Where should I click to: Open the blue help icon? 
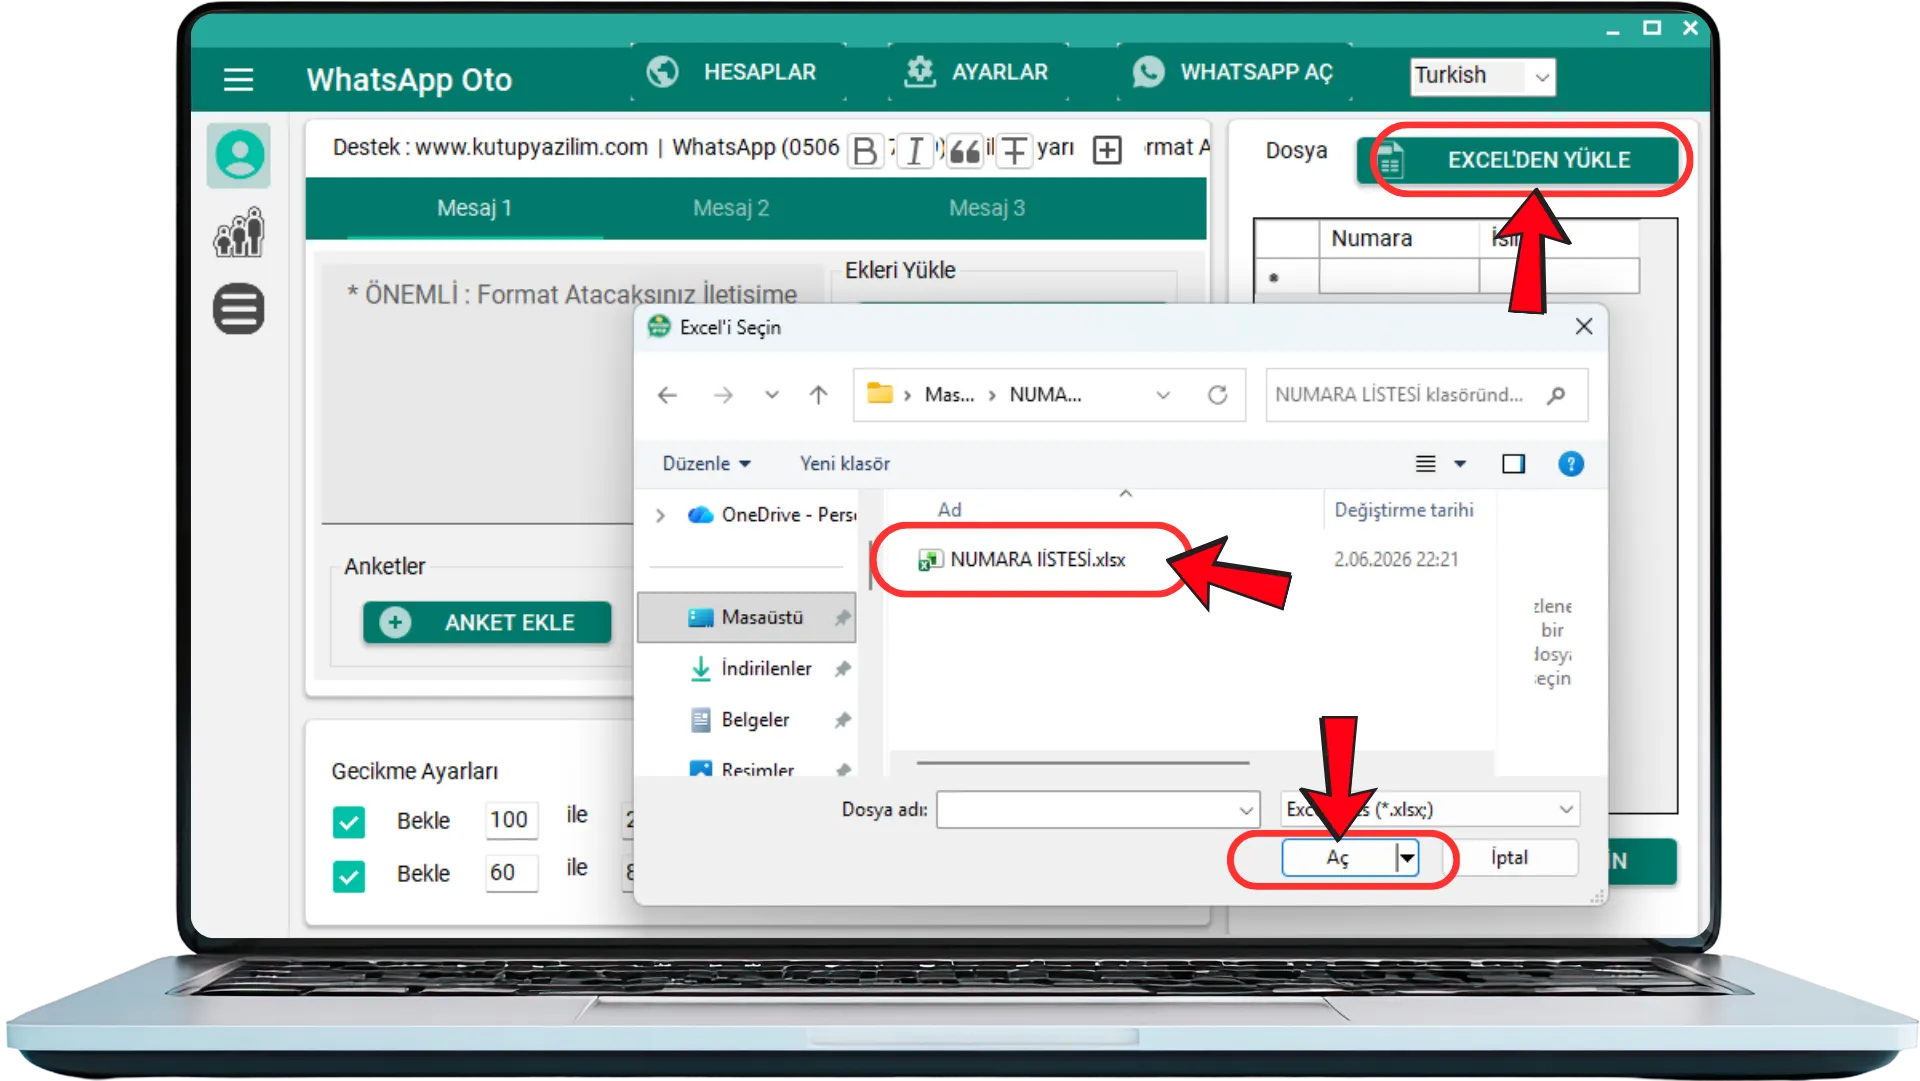pyautogui.click(x=1571, y=464)
